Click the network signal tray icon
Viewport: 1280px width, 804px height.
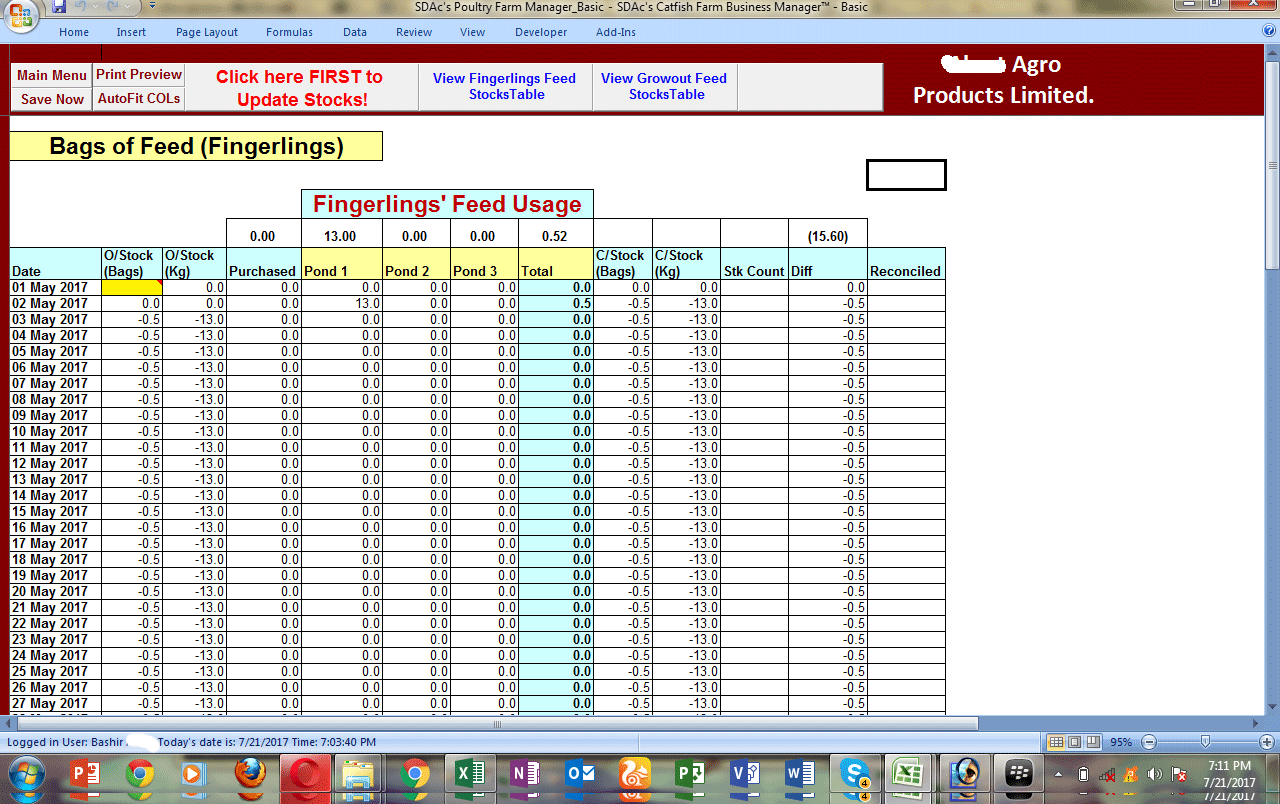tap(1107, 775)
